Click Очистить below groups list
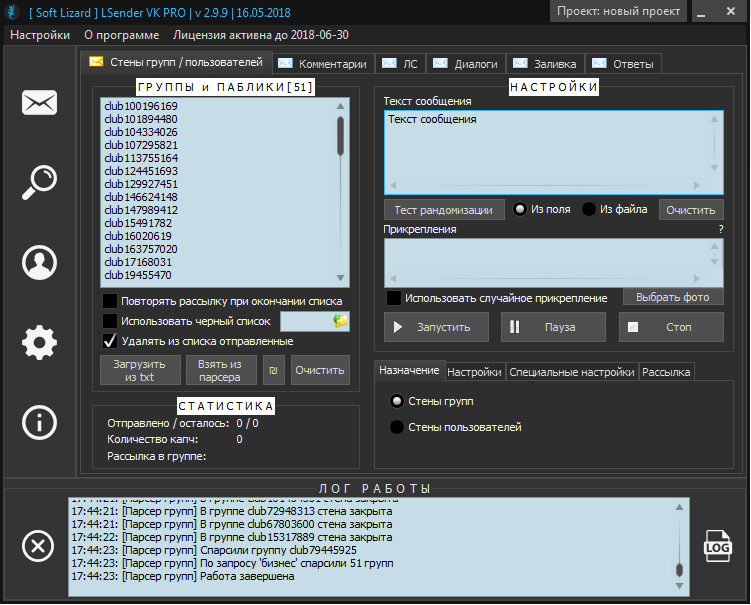The image size is (751, 605). (x=320, y=370)
